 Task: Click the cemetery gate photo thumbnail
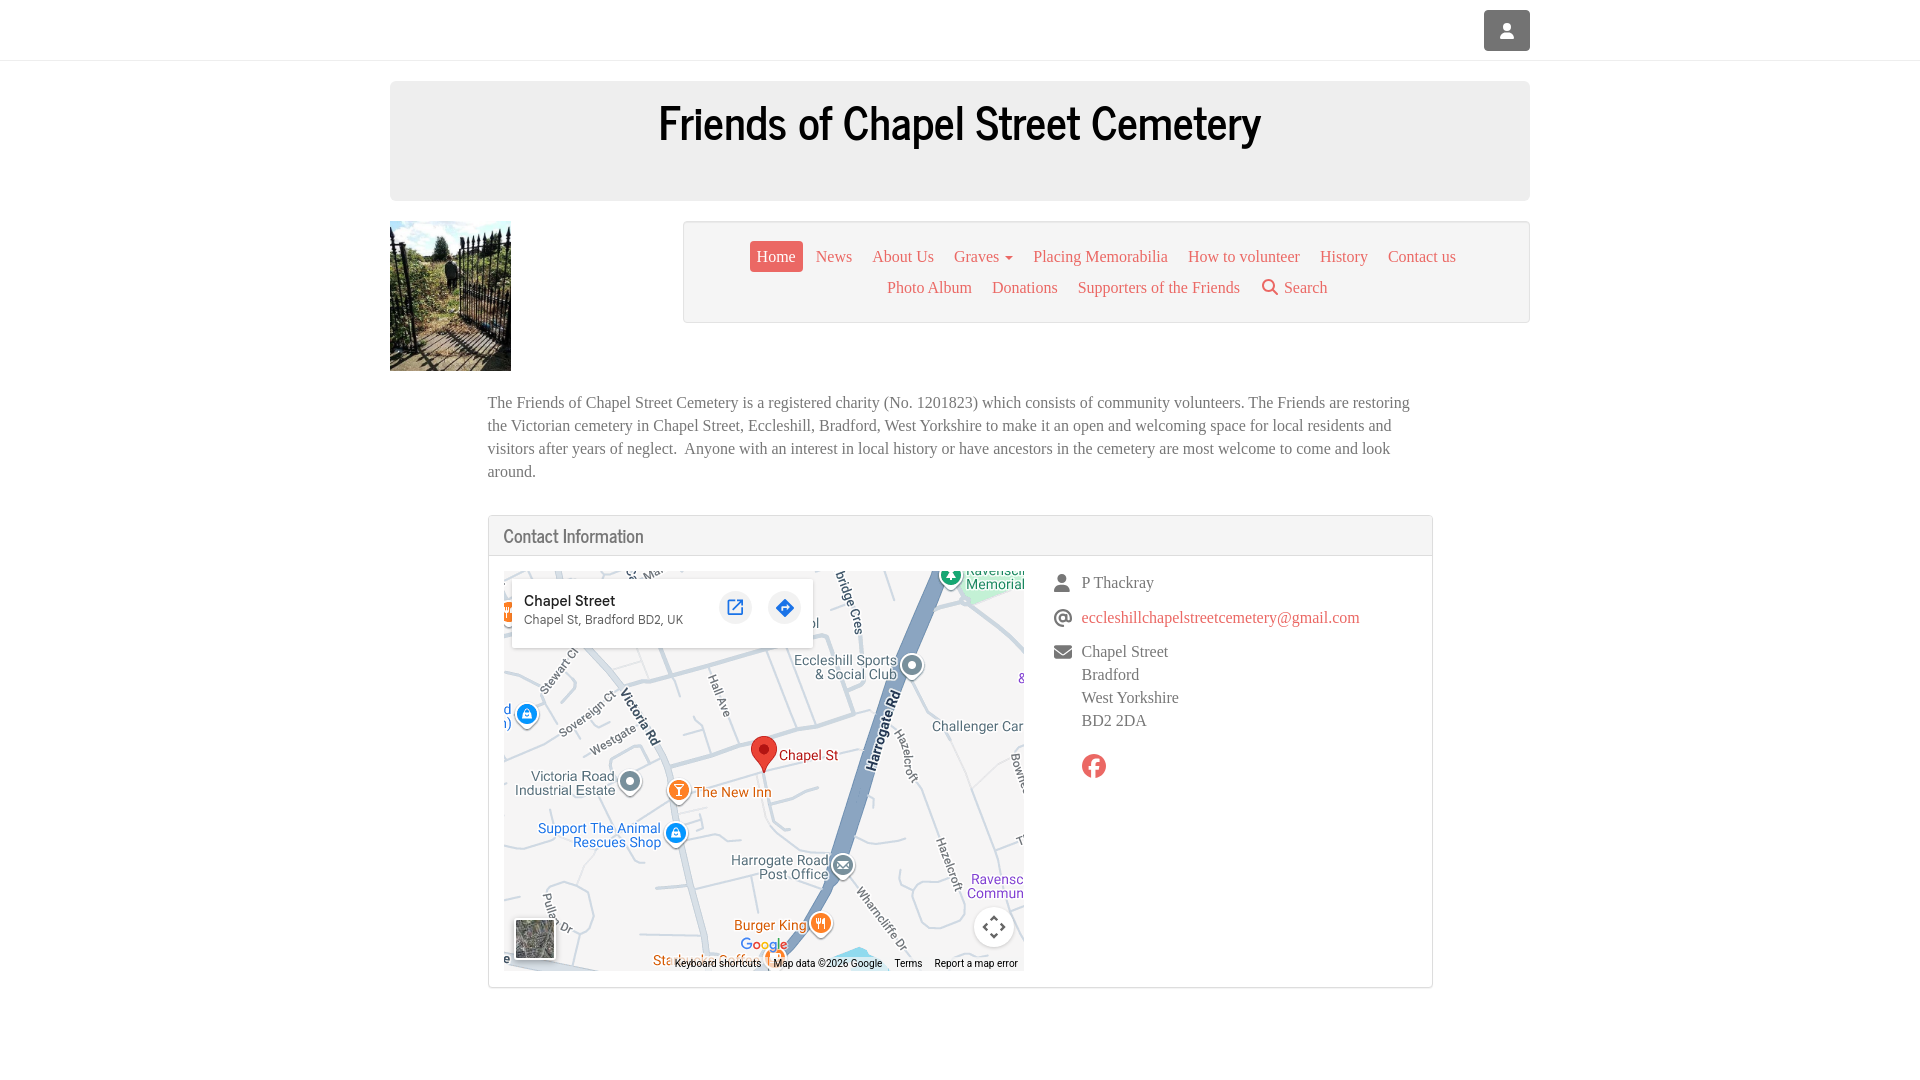(x=450, y=296)
